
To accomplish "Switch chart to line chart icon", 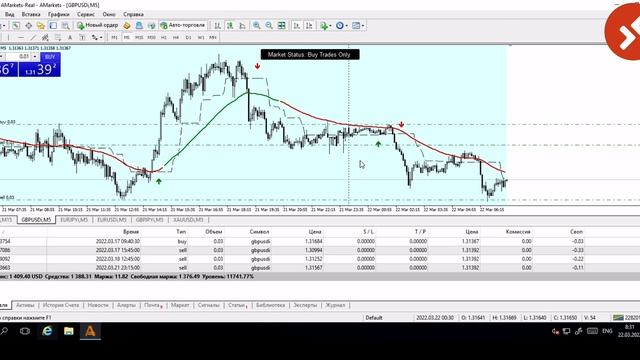I will pos(242,25).
